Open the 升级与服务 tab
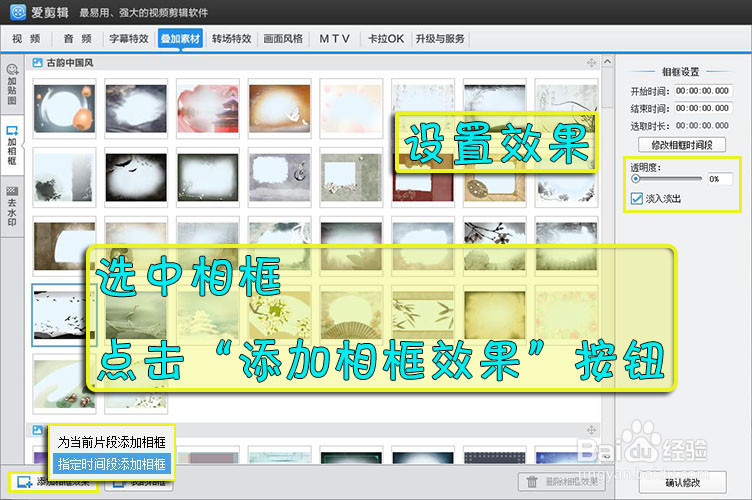Image resolution: width=752 pixels, height=500 pixels. pyautogui.click(x=440, y=39)
